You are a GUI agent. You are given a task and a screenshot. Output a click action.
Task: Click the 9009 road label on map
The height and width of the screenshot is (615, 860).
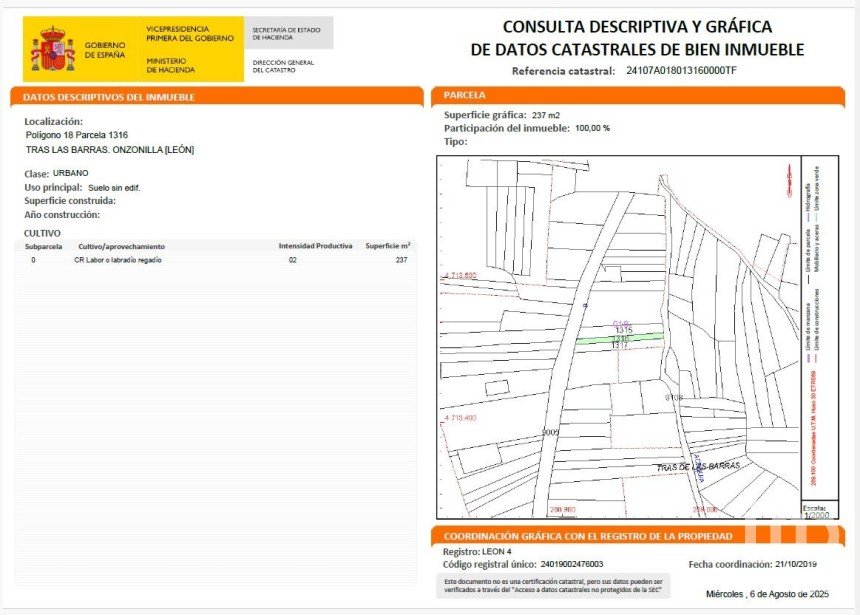click(549, 432)
